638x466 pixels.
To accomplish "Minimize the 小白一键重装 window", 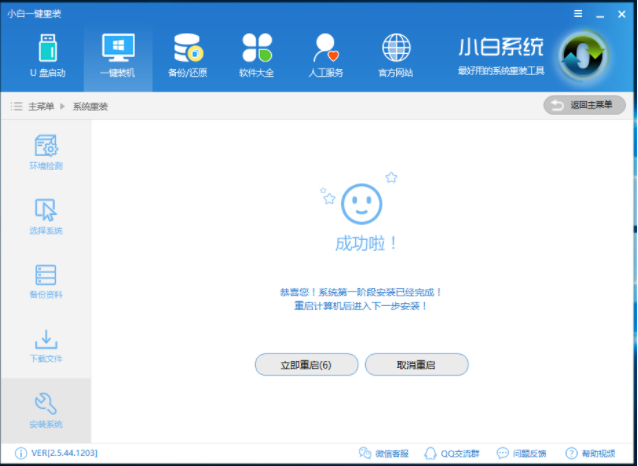I will [x=600, y=15].
